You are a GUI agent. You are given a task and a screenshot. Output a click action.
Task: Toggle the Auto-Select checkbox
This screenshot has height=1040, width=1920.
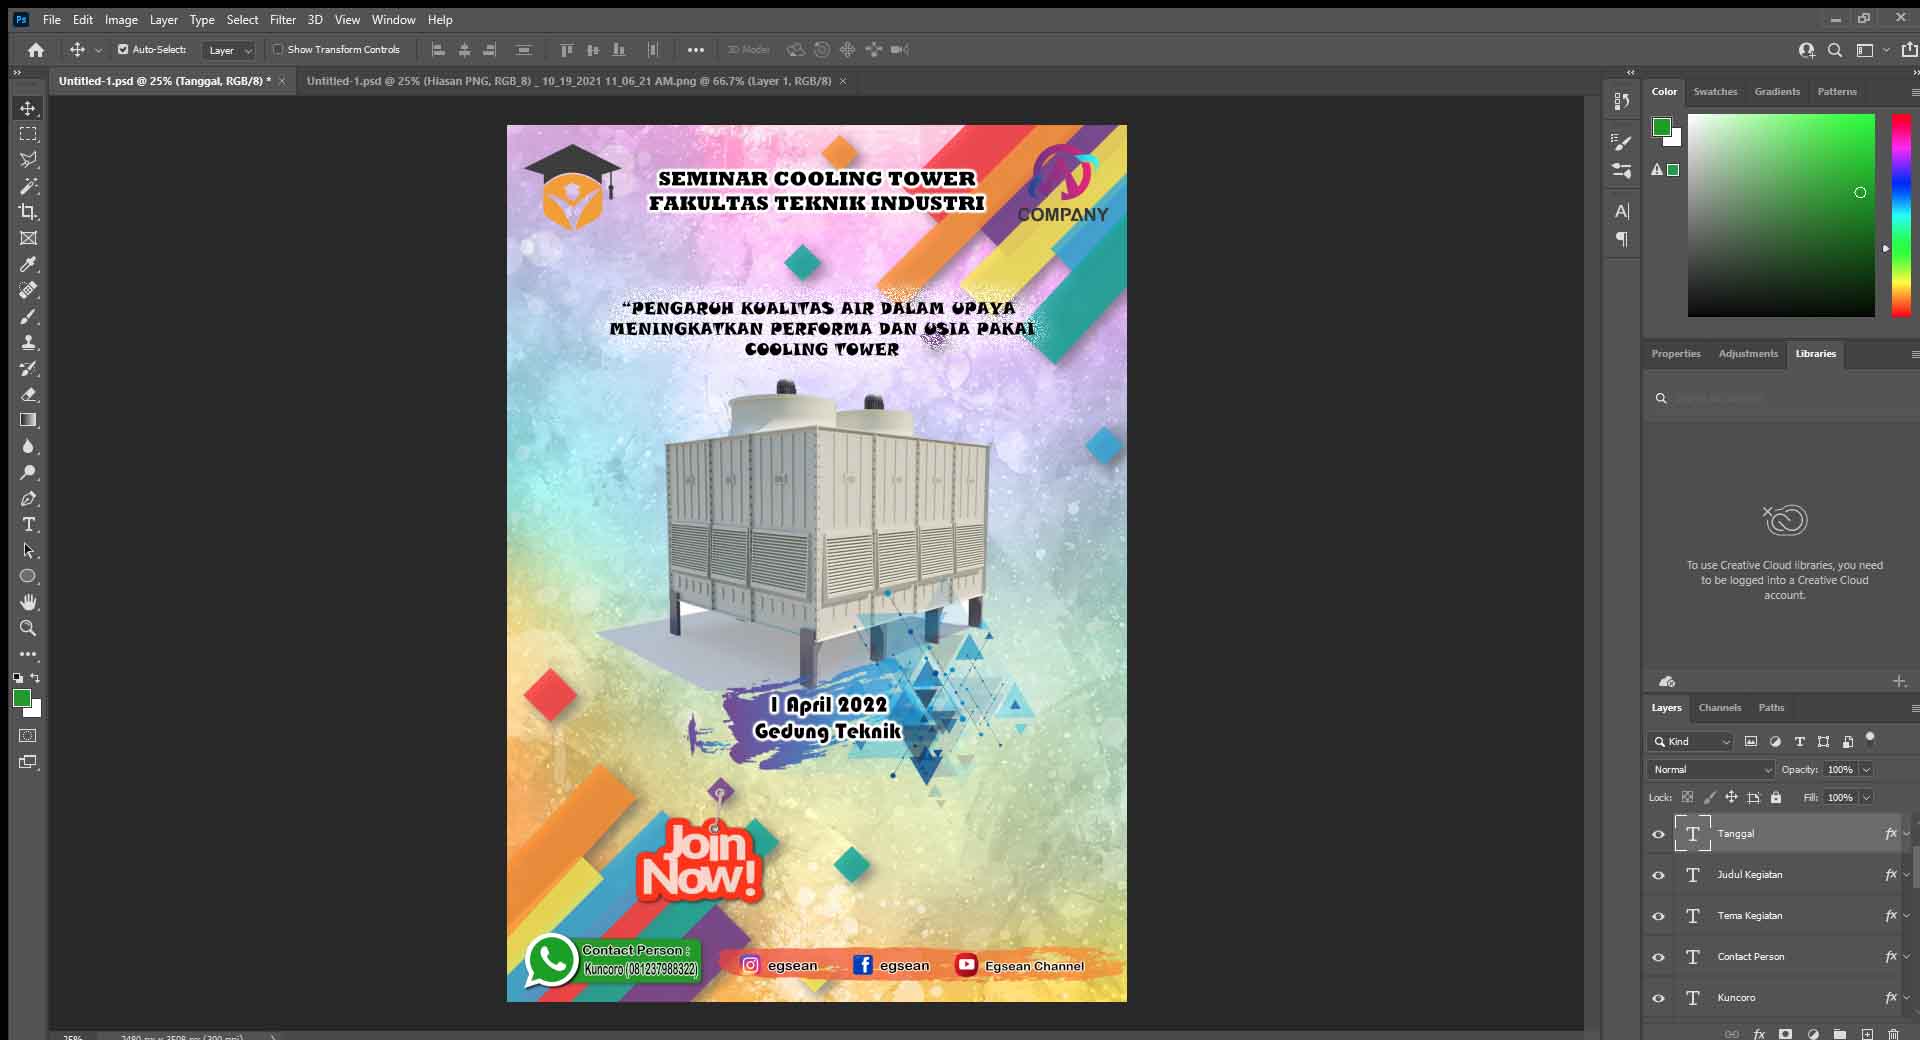tap(123, 49)
